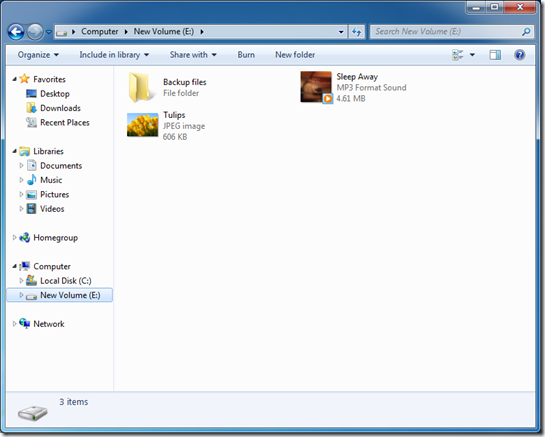The height and width of the screenshot is (437, 545).
Task: Click the Burn button
Action: [x=246, y=55]
